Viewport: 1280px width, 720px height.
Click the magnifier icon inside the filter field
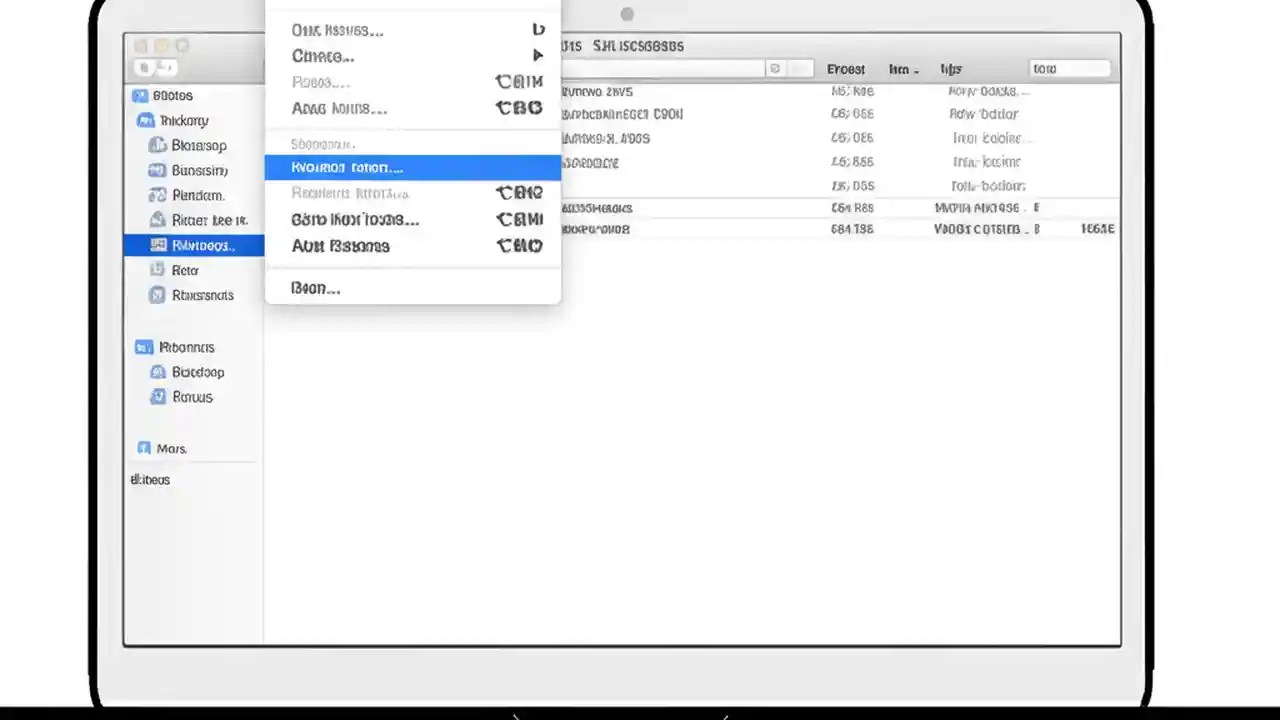[775, 68]
